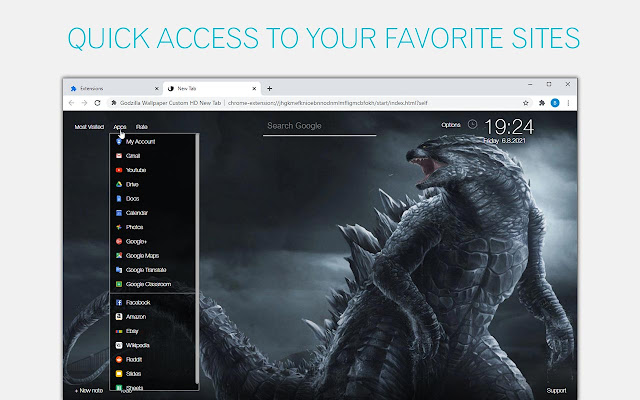Click the address bar URL
Viewport: 640px width, 400px height.
tap(327, 103)
